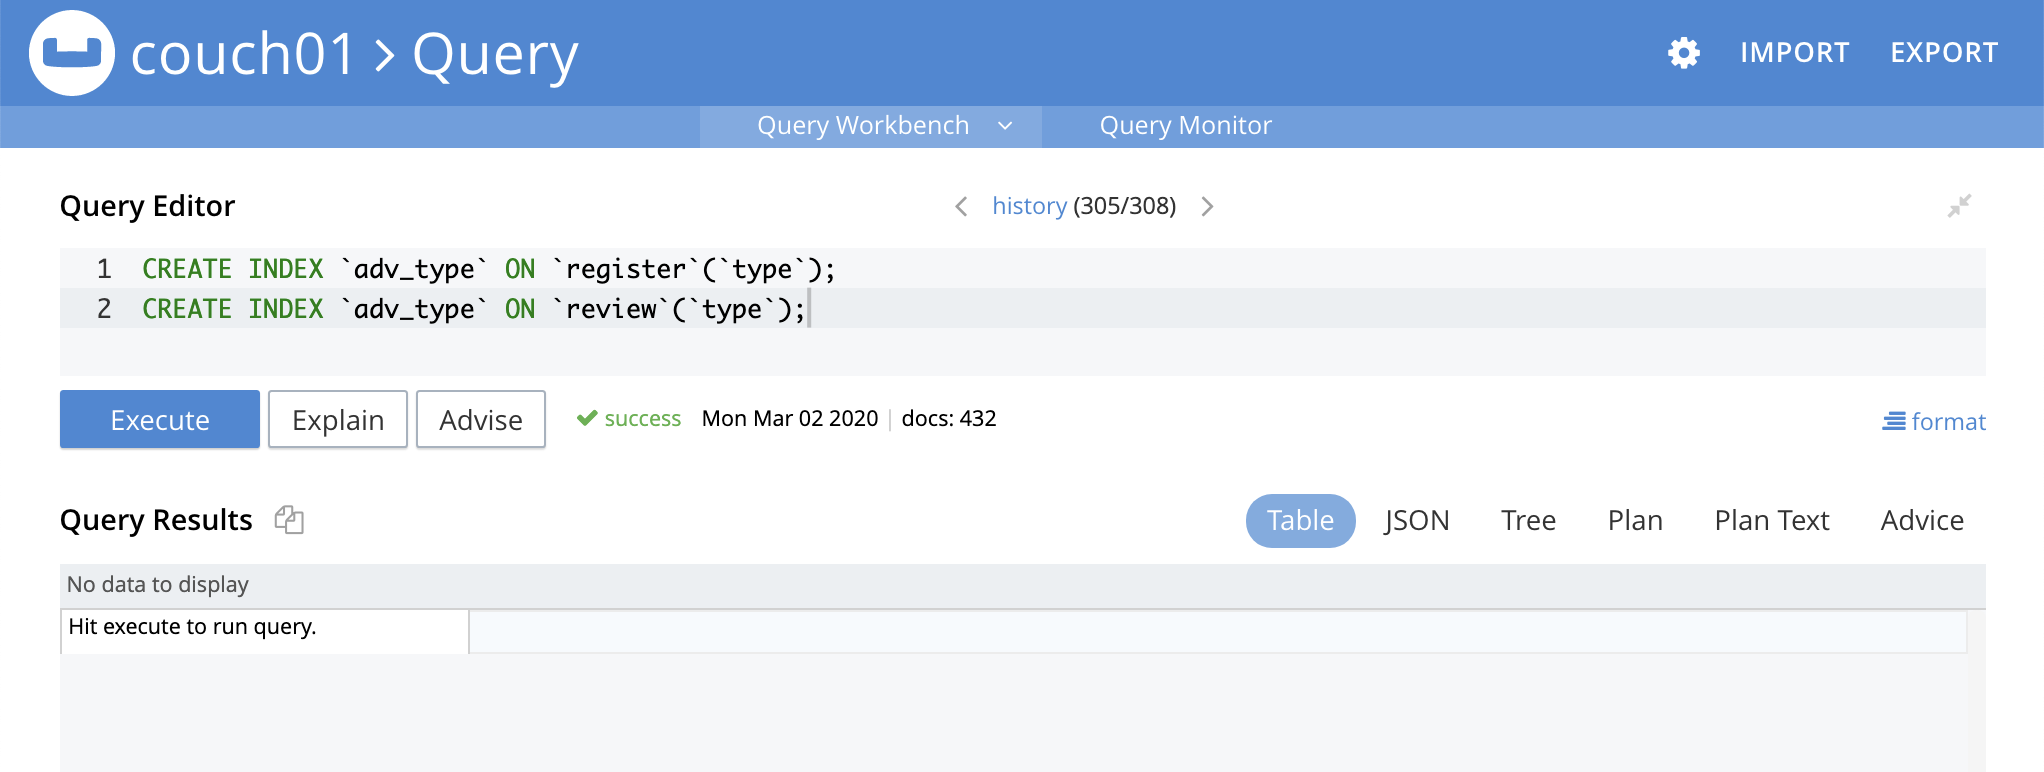The height and width of the screenshot is (772, 2044).
Task: Open the Query Workbench tab
Action: pos(863,126)
